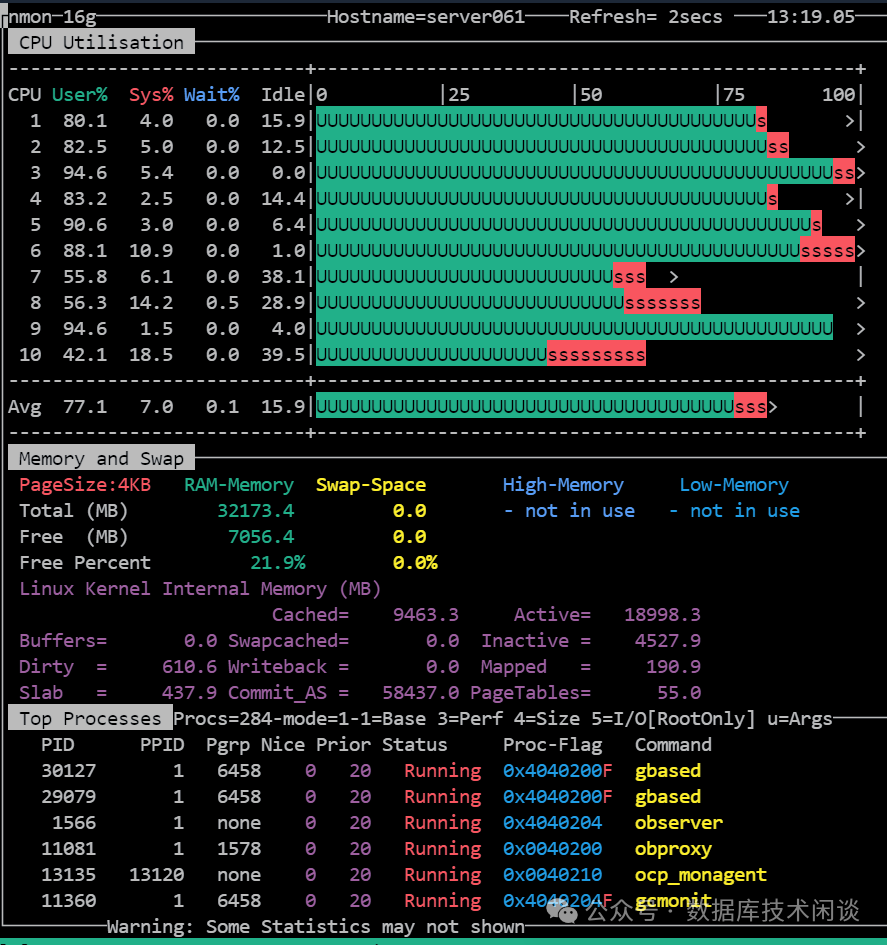
Task: Click the Swap-Space column heading
Action: (x=371, y=485)
